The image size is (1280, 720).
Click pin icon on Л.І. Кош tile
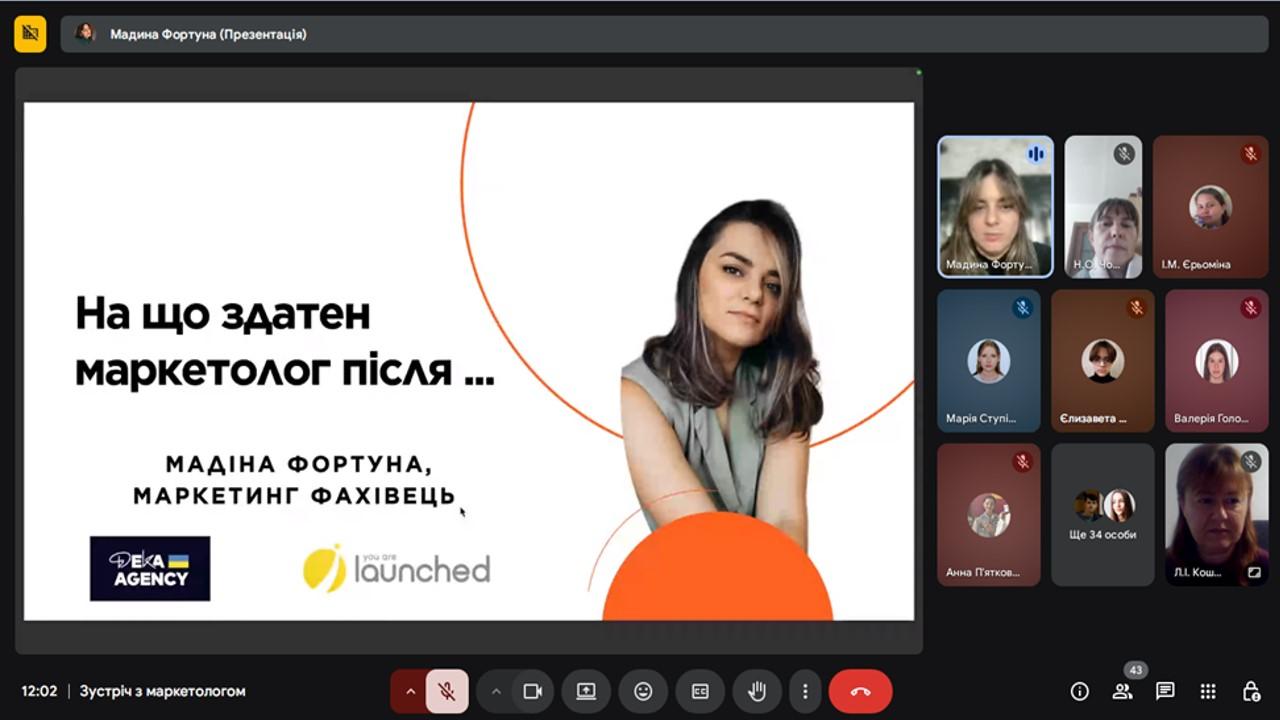point(1254,573)
